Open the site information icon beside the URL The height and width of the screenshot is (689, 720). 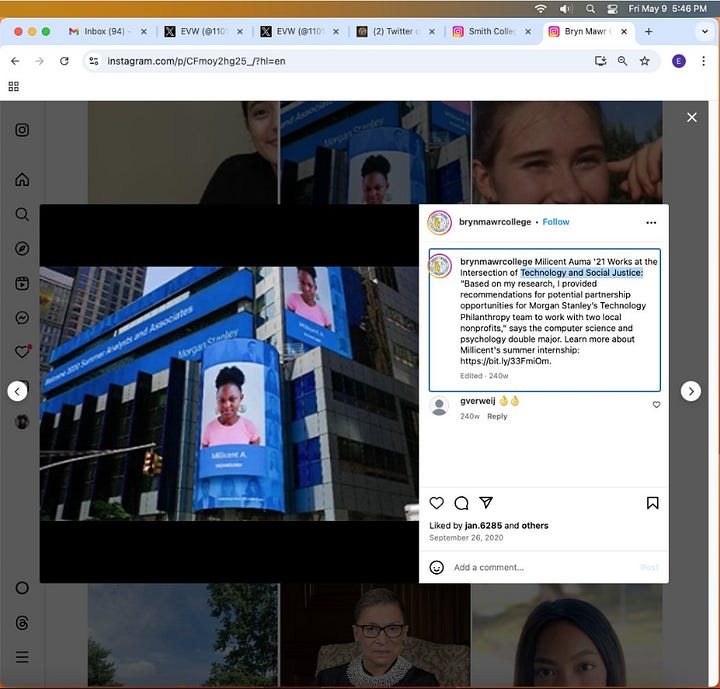[94, 61]
